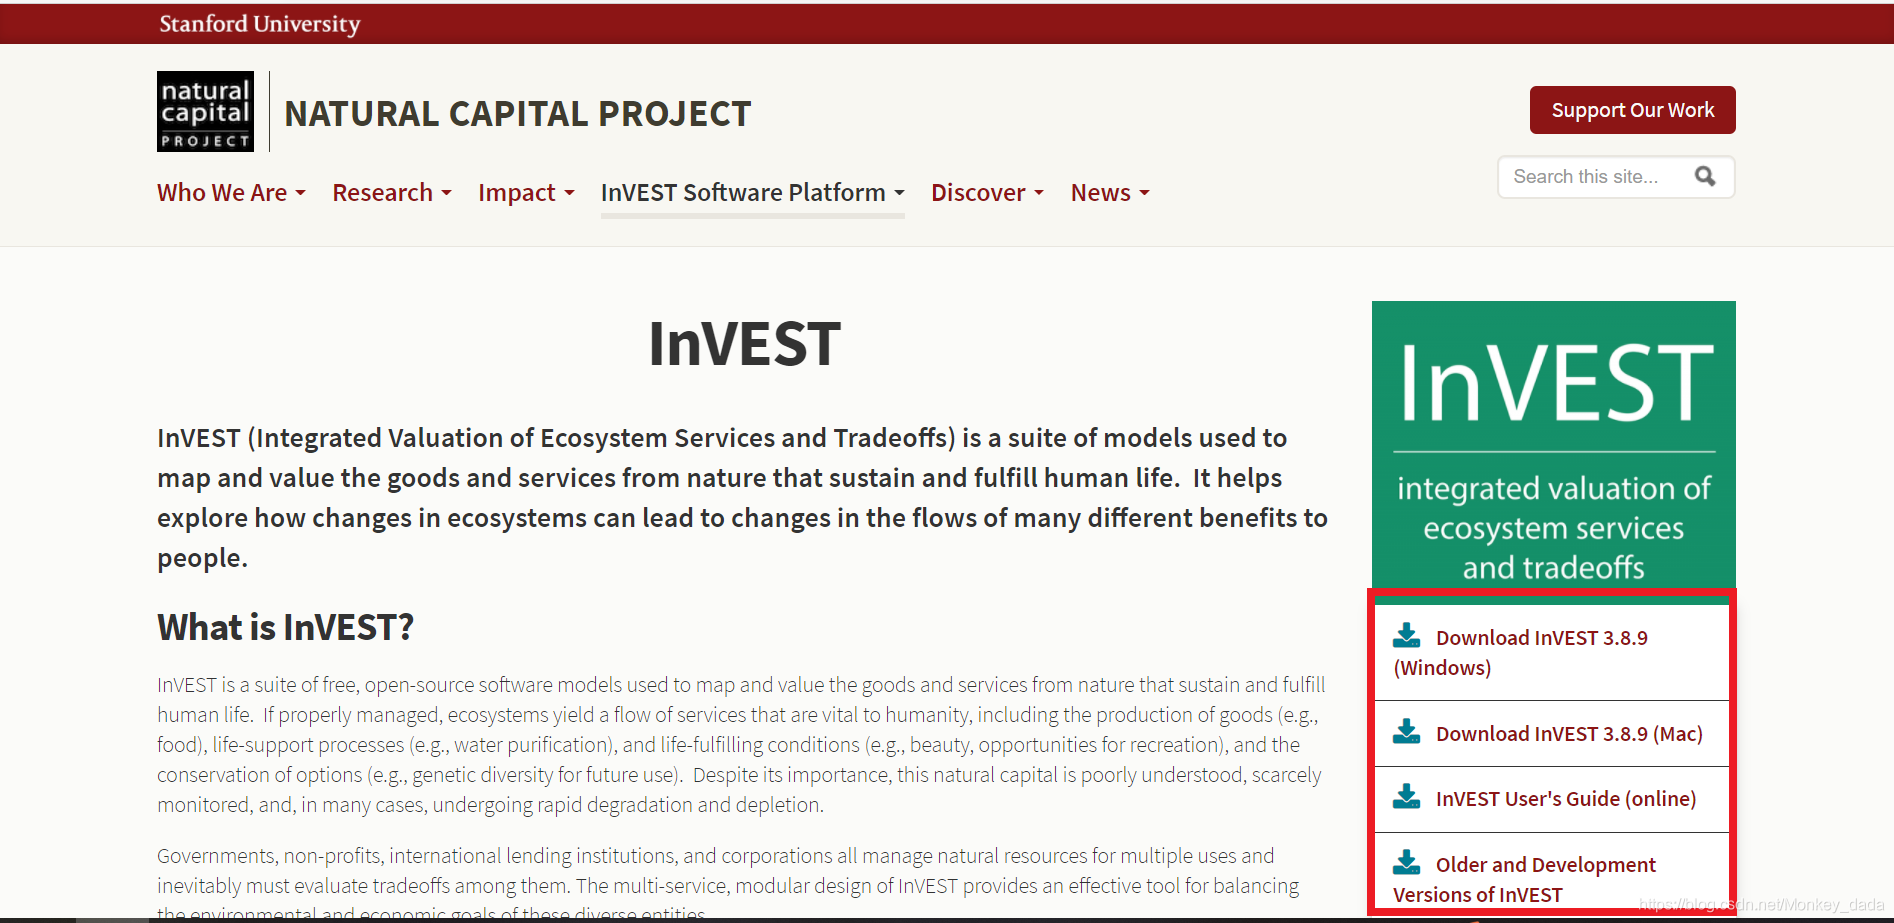Click download icon beside InVEST 3.8.9 Windows
The image size is (1894, 923).
click(x=1407, y=635)
